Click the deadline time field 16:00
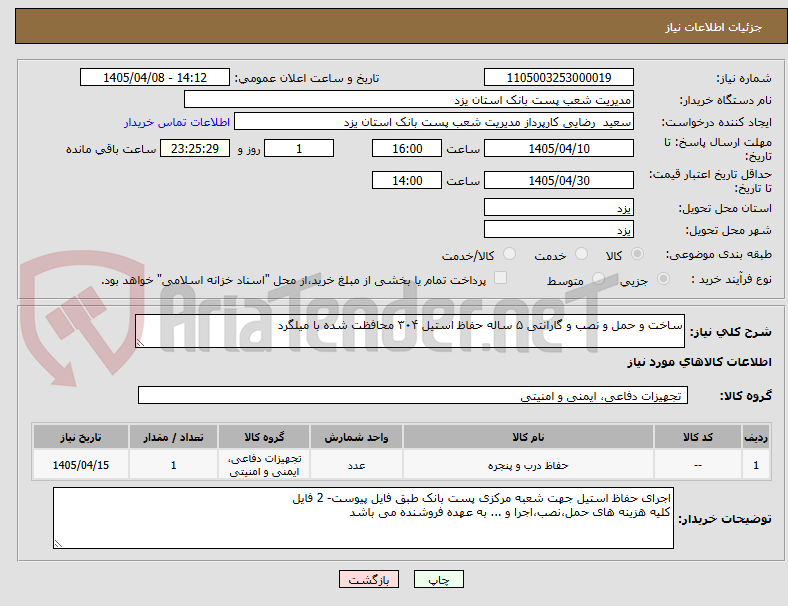788x606 pixels. point(407,148)
